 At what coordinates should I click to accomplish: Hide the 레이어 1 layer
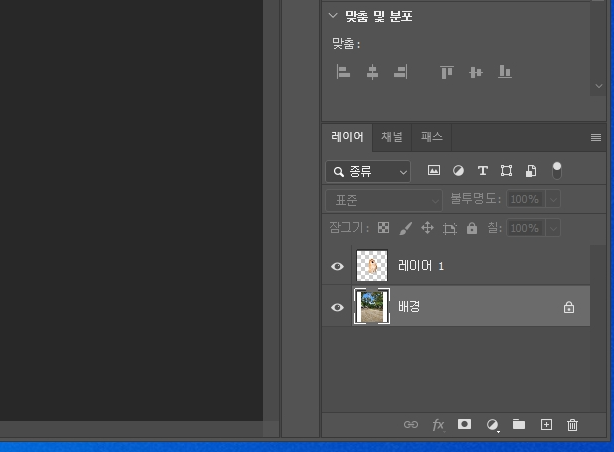[337, 266]
